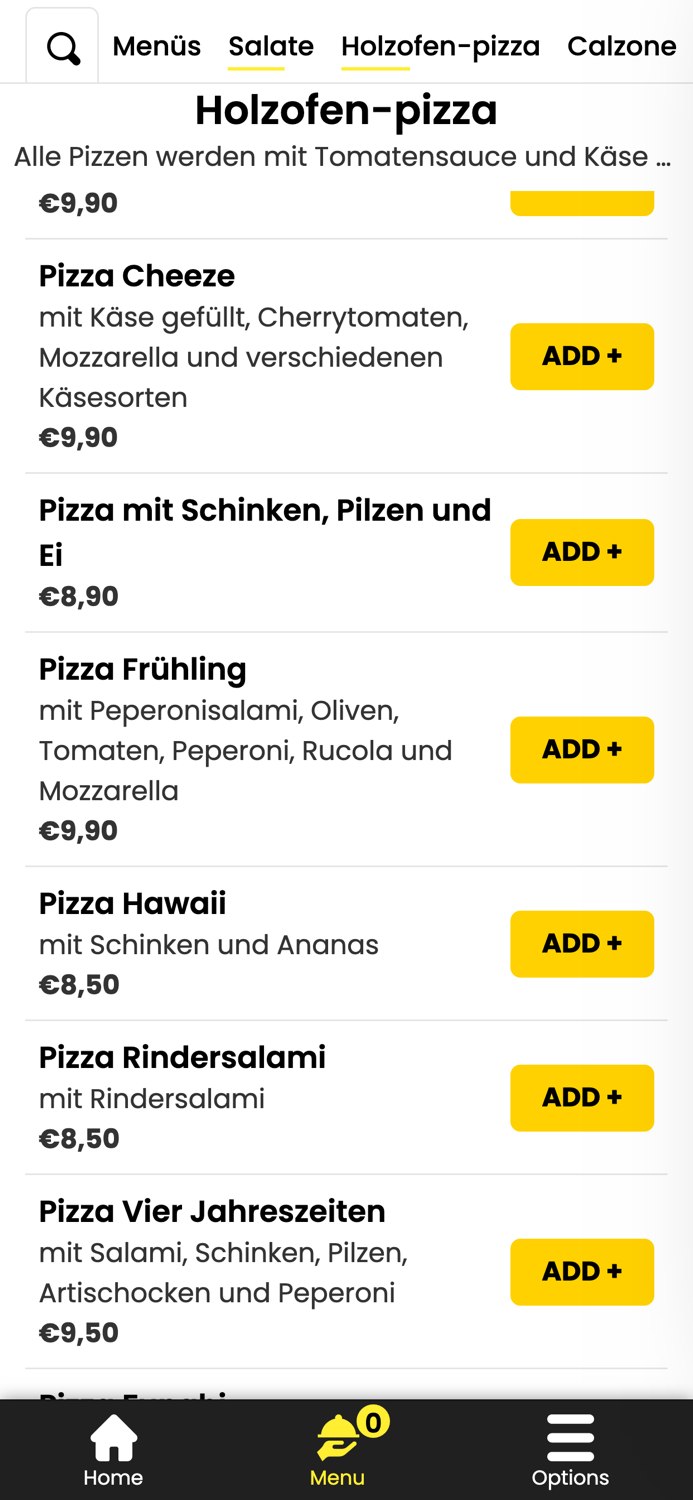Add Pizza Vier Jahreszeiten to the order
This screenshot has width=693, height=1500.
(x=582, y=1271)
